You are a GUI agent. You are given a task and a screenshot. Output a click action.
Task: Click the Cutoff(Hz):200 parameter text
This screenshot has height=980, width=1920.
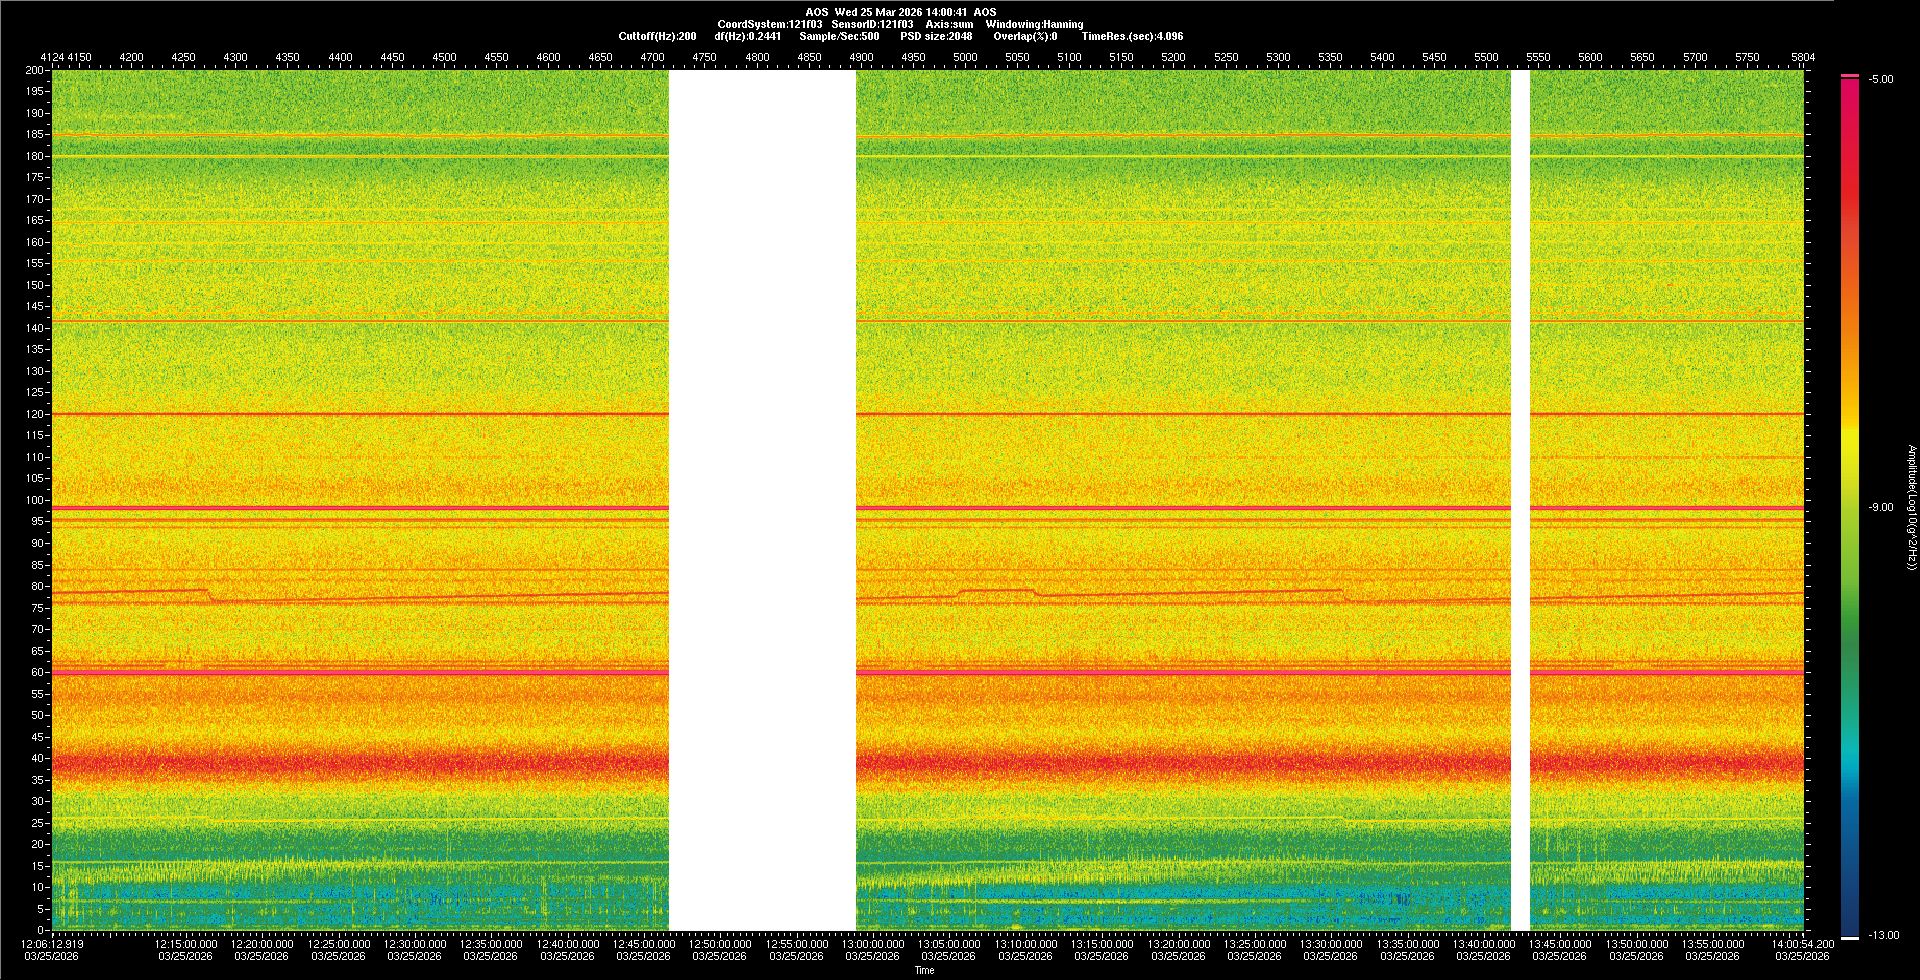point(657,36)
